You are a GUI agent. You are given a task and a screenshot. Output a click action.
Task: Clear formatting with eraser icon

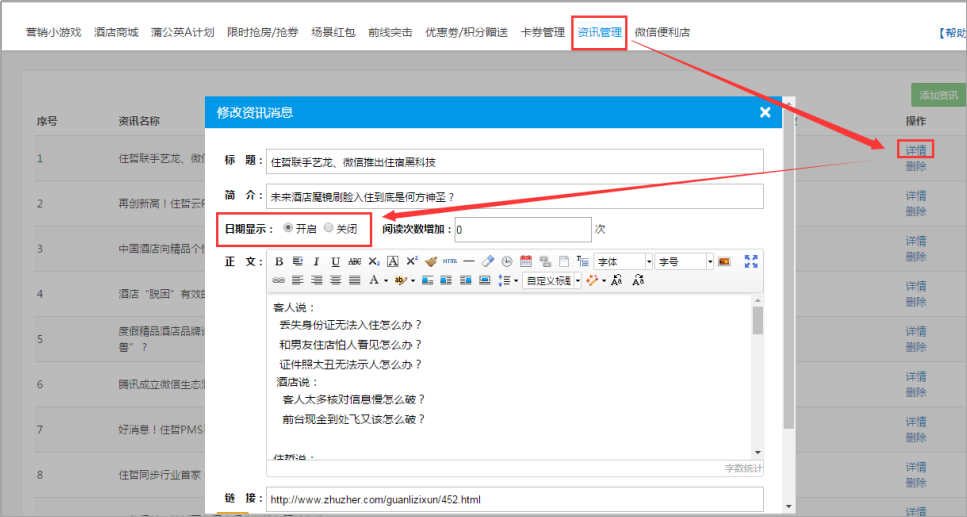pyautogui.click(x=488, y=262)
